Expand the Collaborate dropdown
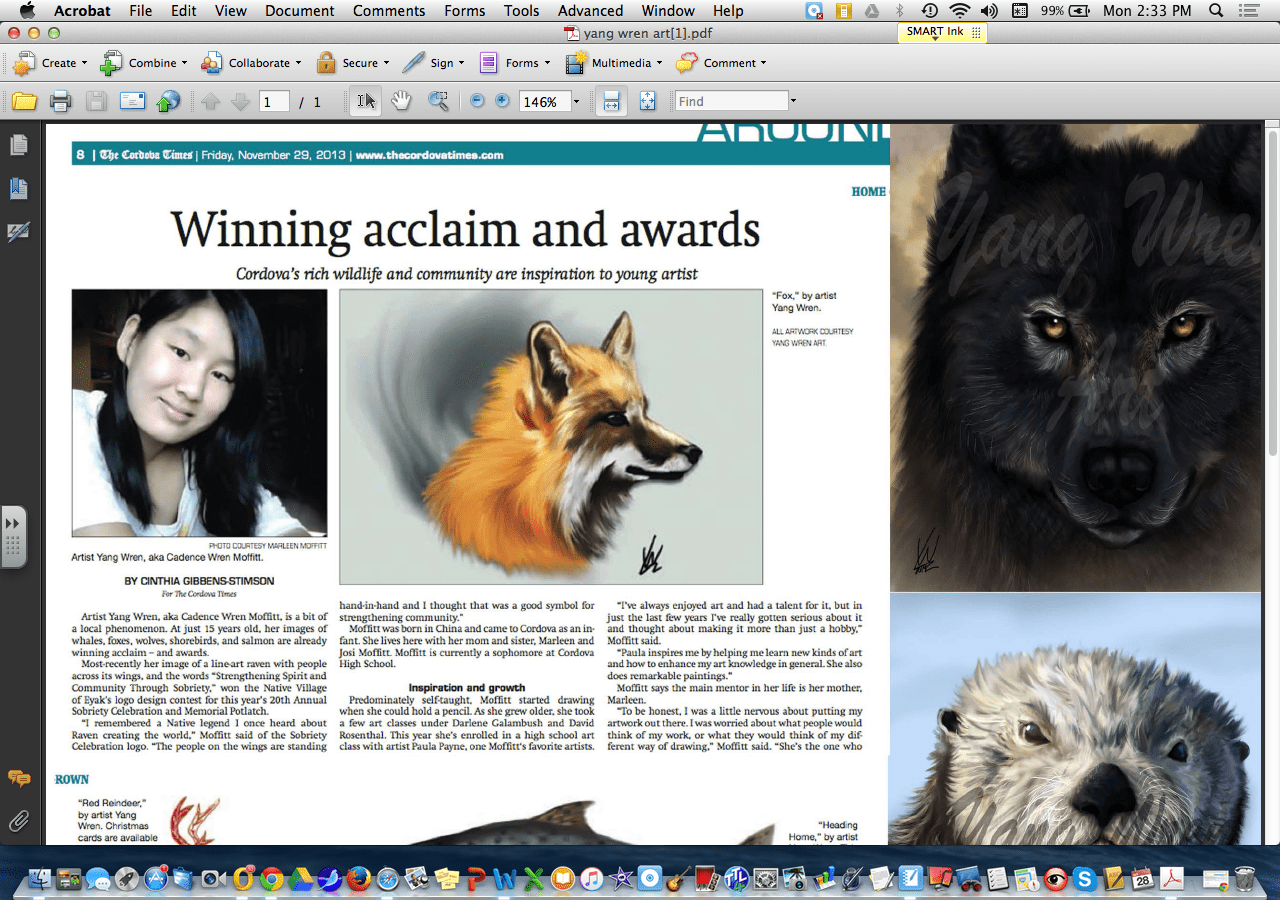The image size is (1280, 900). click(251, 63)
